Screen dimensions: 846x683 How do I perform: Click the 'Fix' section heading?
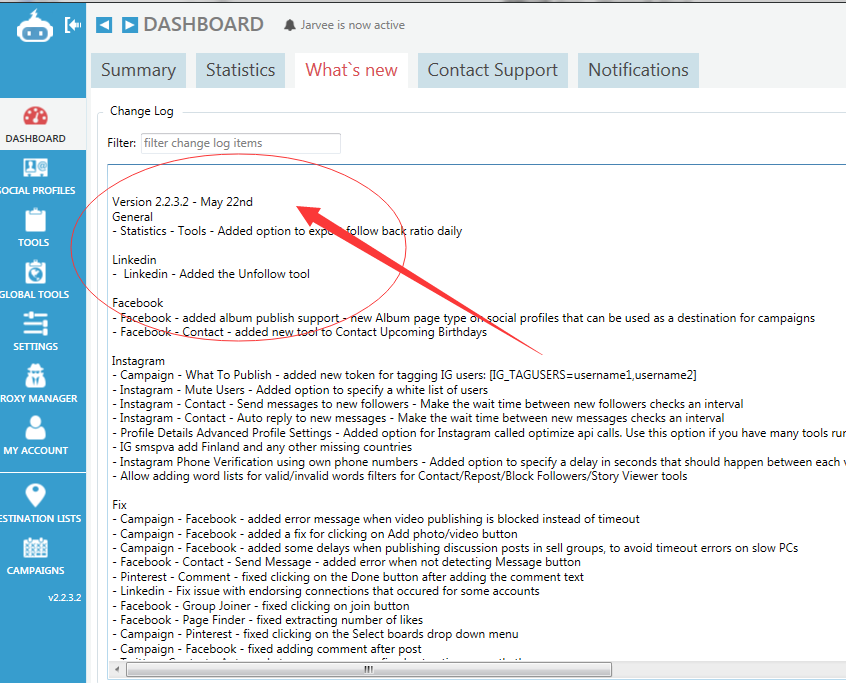pos(119,505)
